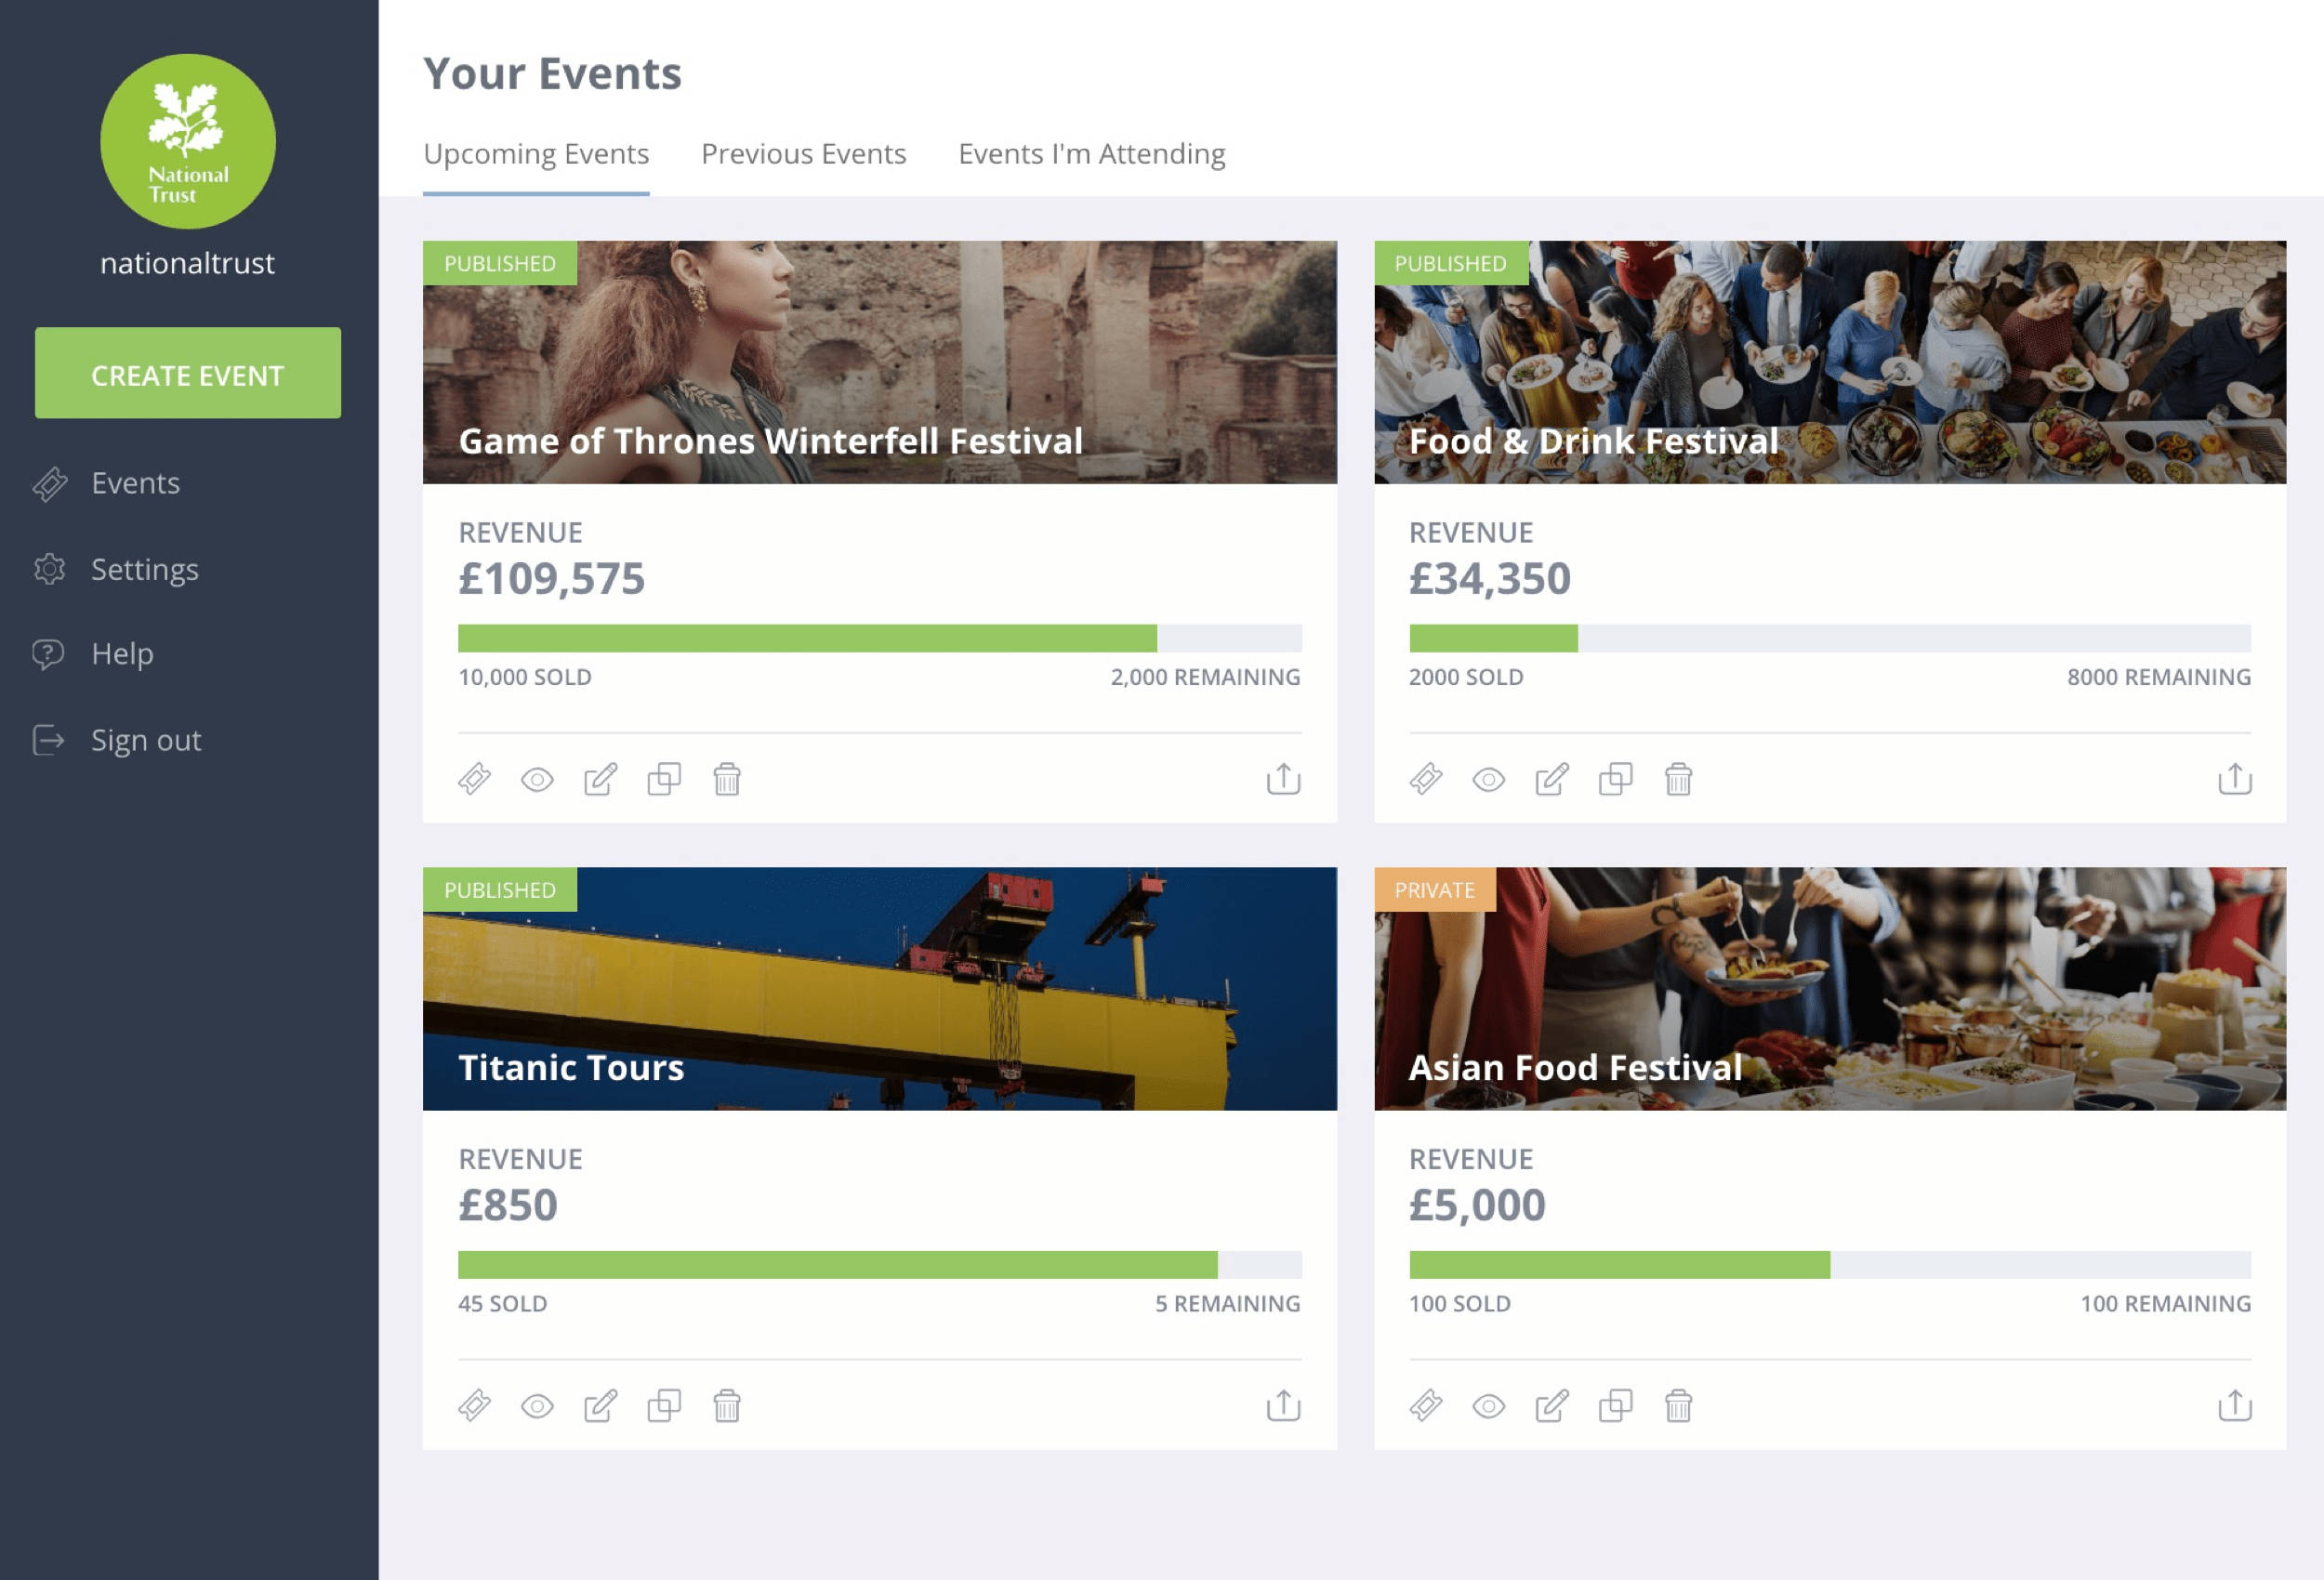
Task: Open tickets for Game of Thrones Winterfell Festival
Action: pos(474,779)
